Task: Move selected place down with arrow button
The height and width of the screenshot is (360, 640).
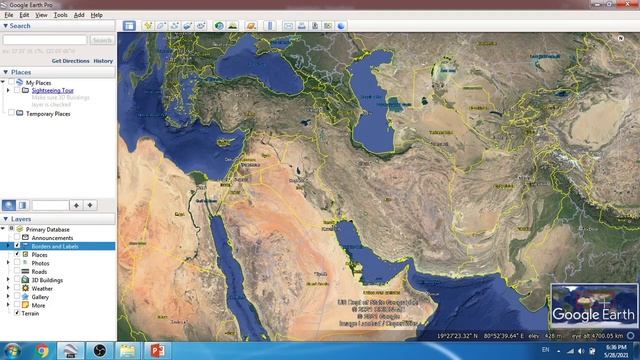Action: [90, 205]
